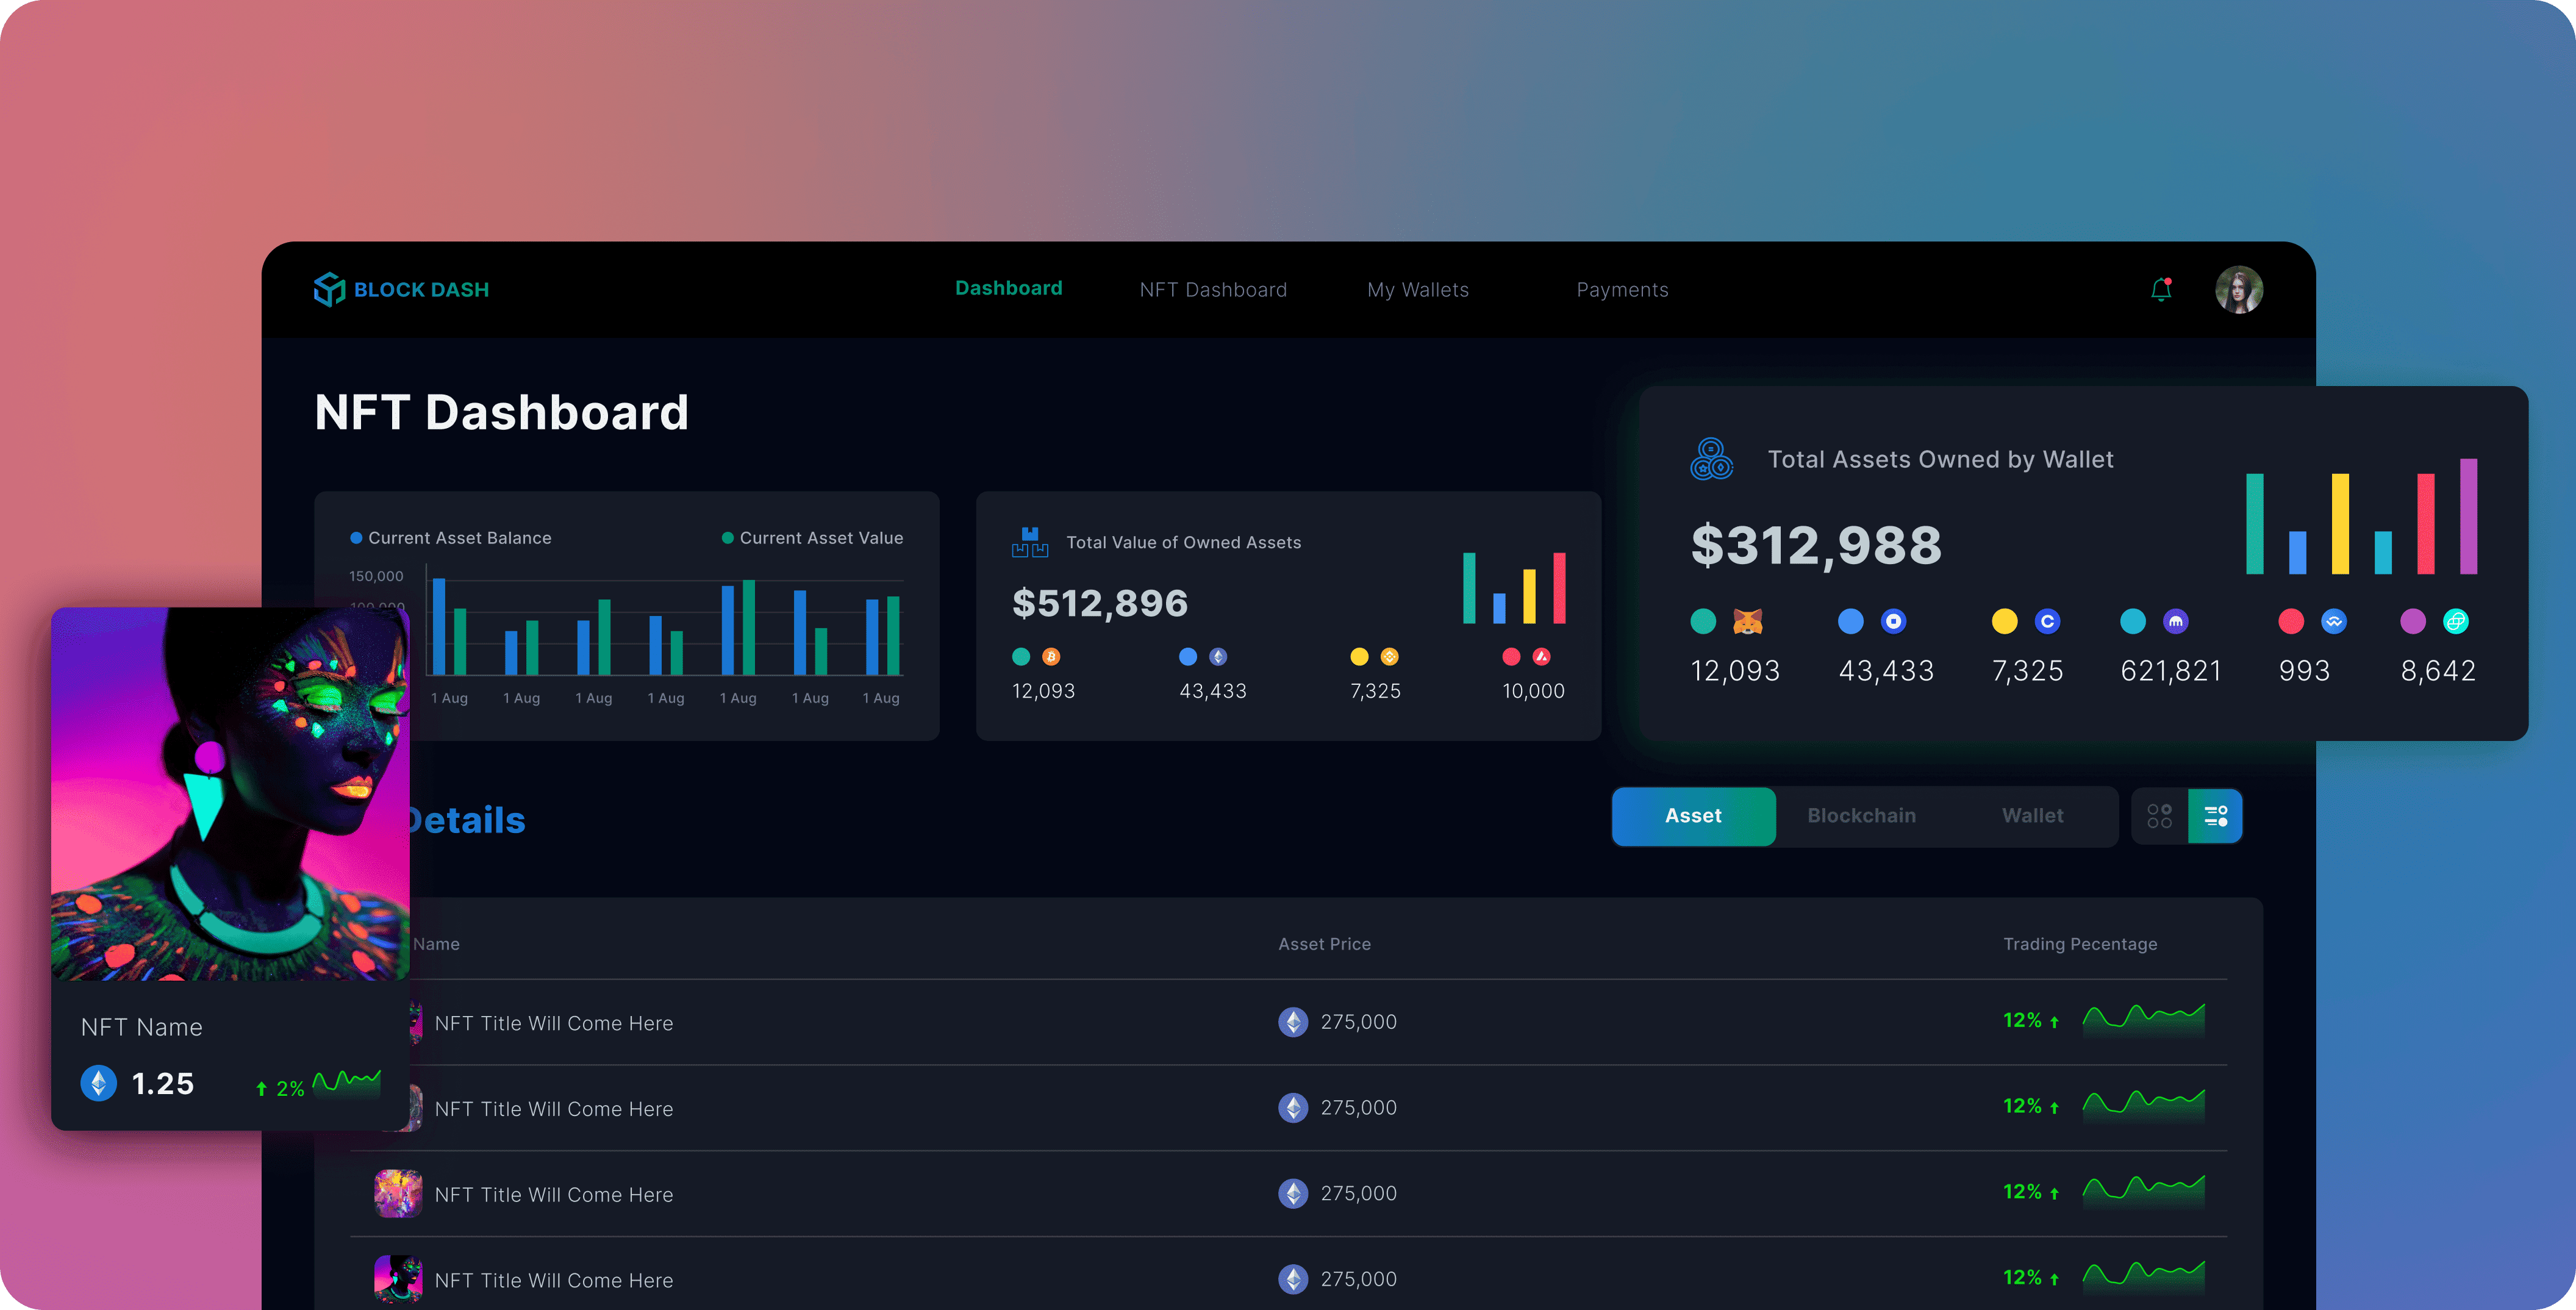Click the first row trading sparkline chart

(x=2144, y=1020)
